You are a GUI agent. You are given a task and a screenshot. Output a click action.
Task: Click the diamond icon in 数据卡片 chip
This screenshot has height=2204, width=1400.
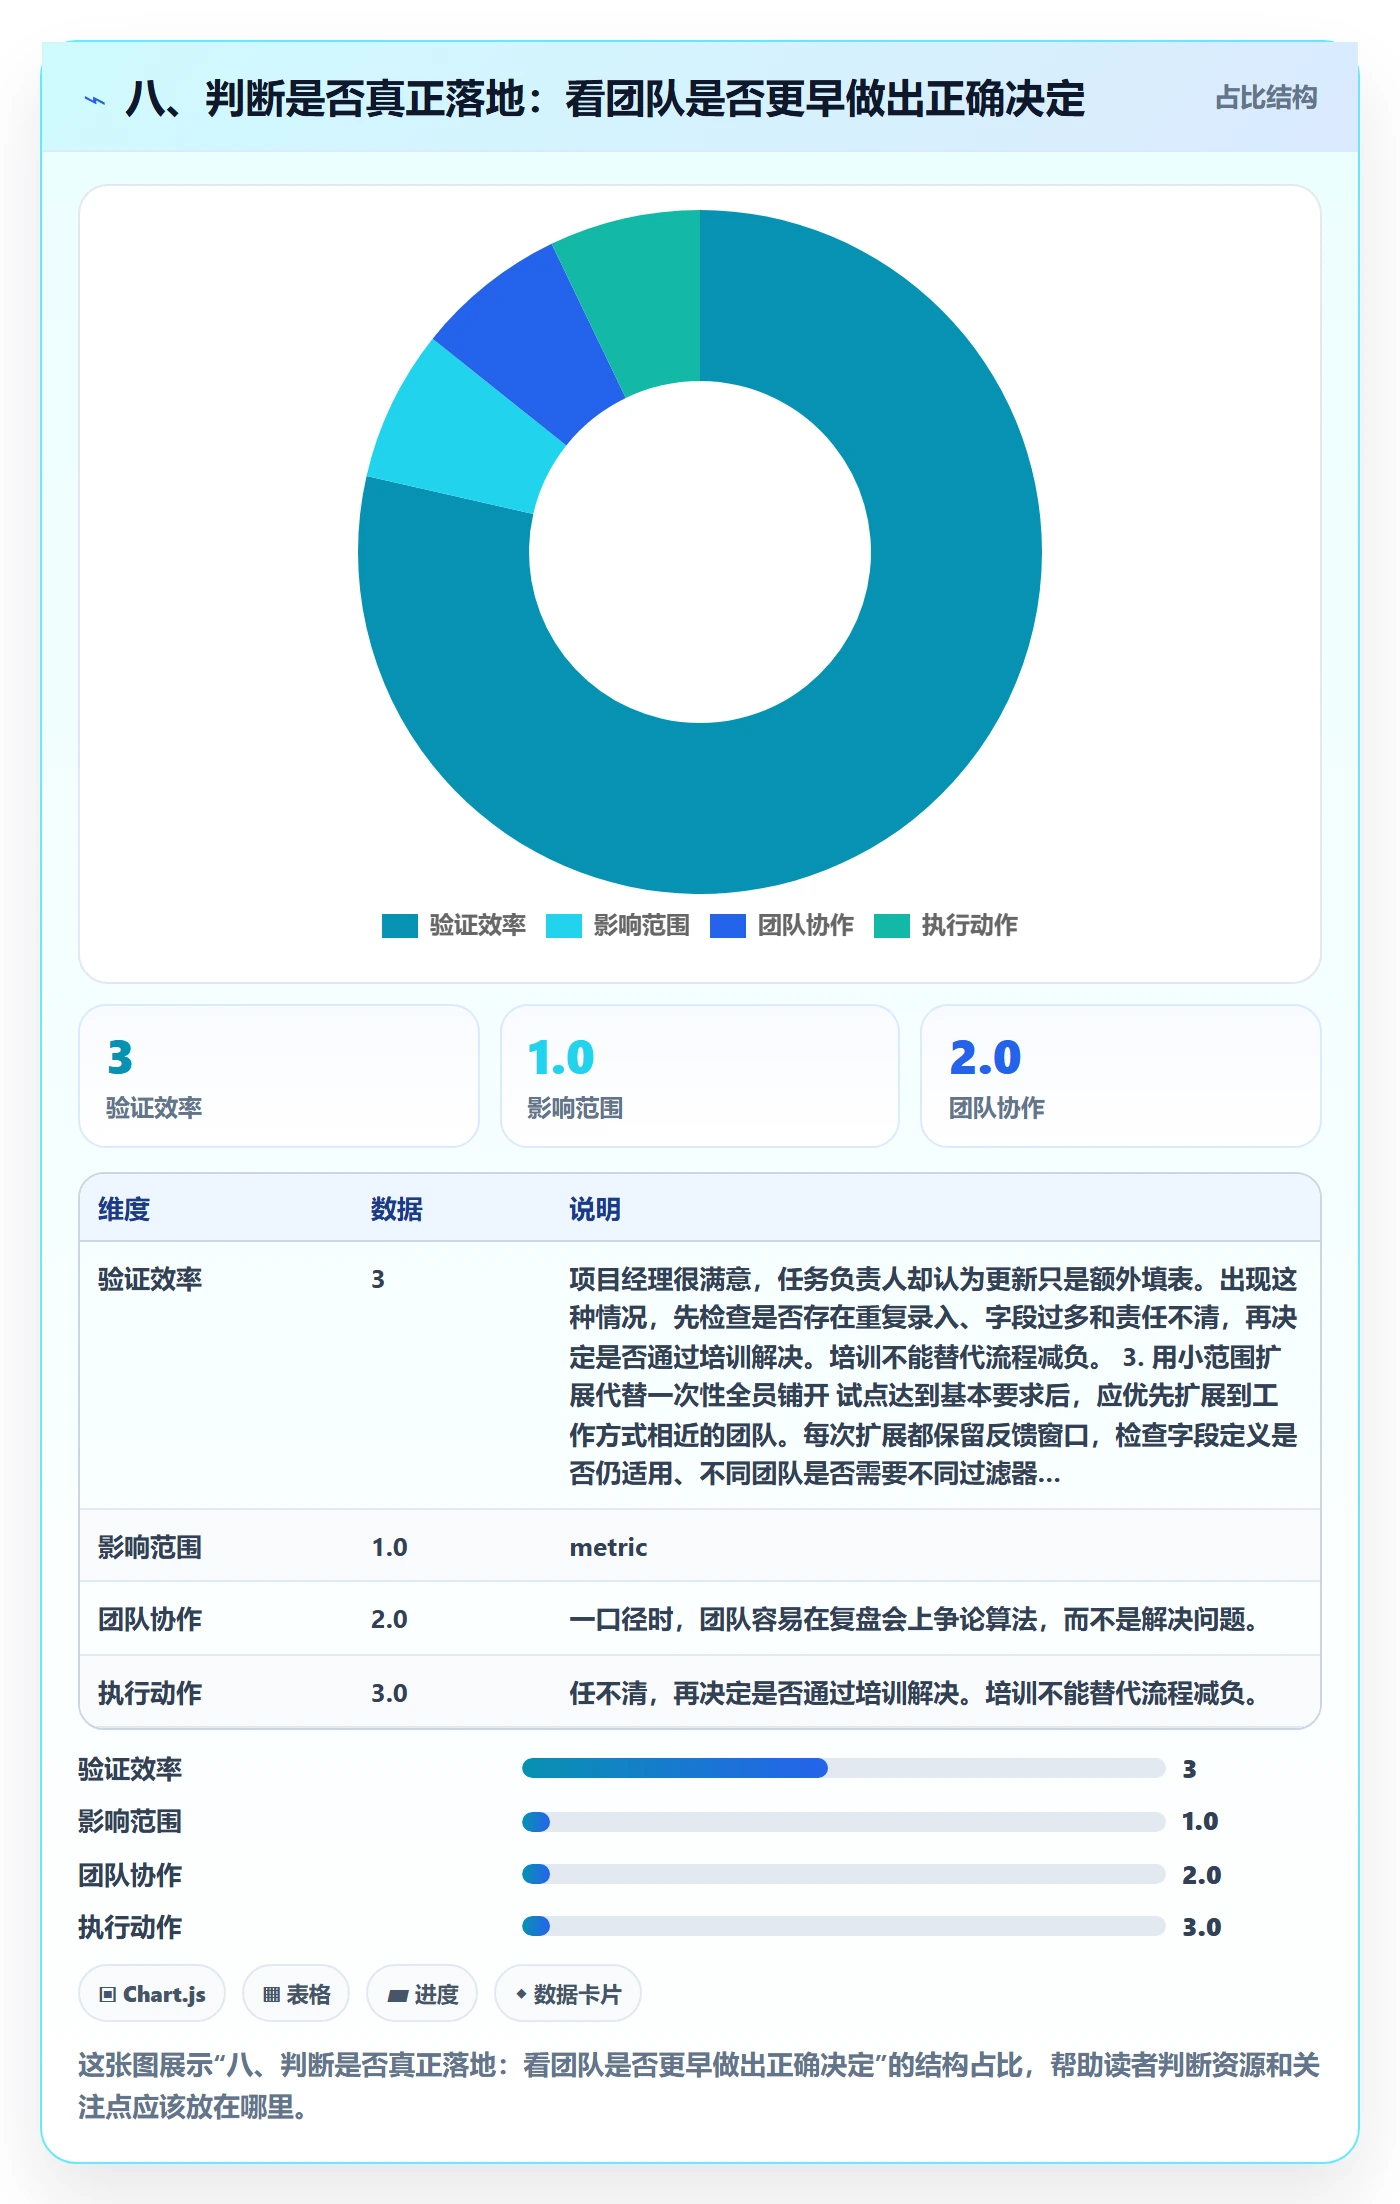(521, 1994)
